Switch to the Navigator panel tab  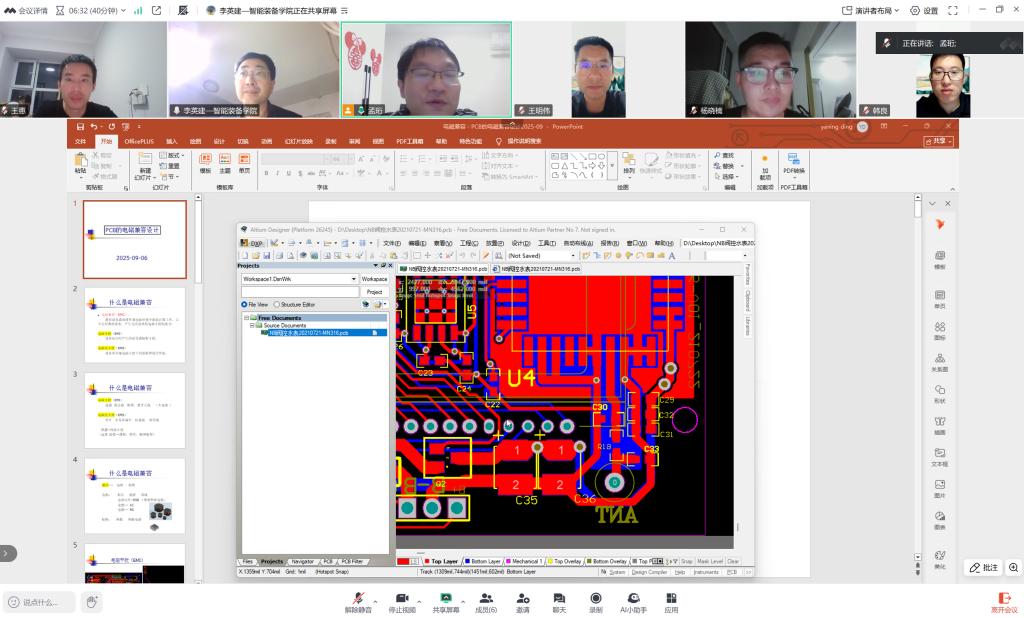(x=302, y=562)
